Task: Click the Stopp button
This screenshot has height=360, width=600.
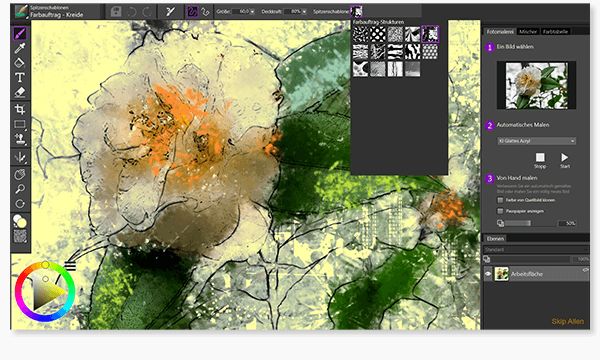Action: coord(540,160)
